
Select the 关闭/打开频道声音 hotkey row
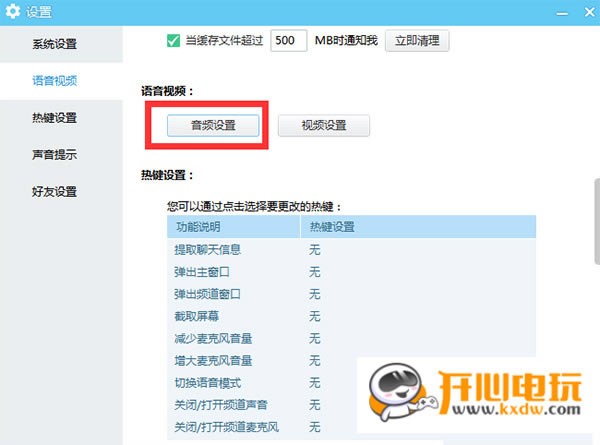[351, 405]
